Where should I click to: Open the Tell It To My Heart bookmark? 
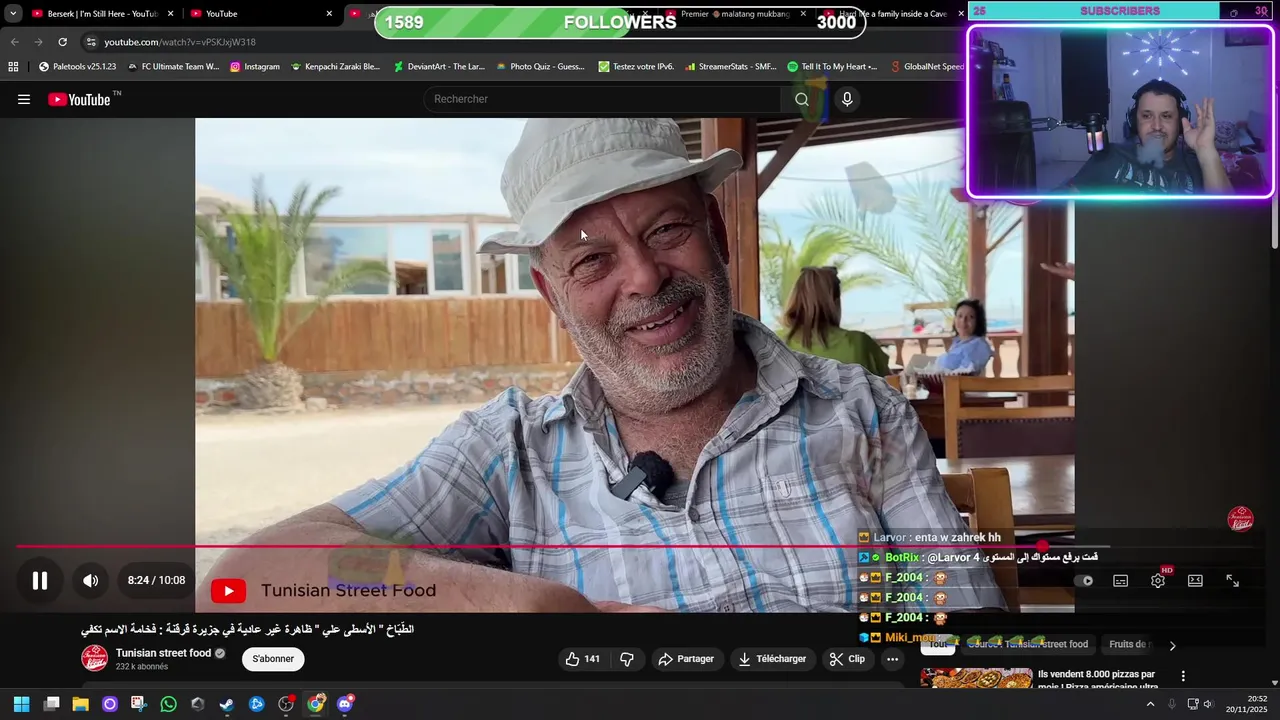pos(832,67)
